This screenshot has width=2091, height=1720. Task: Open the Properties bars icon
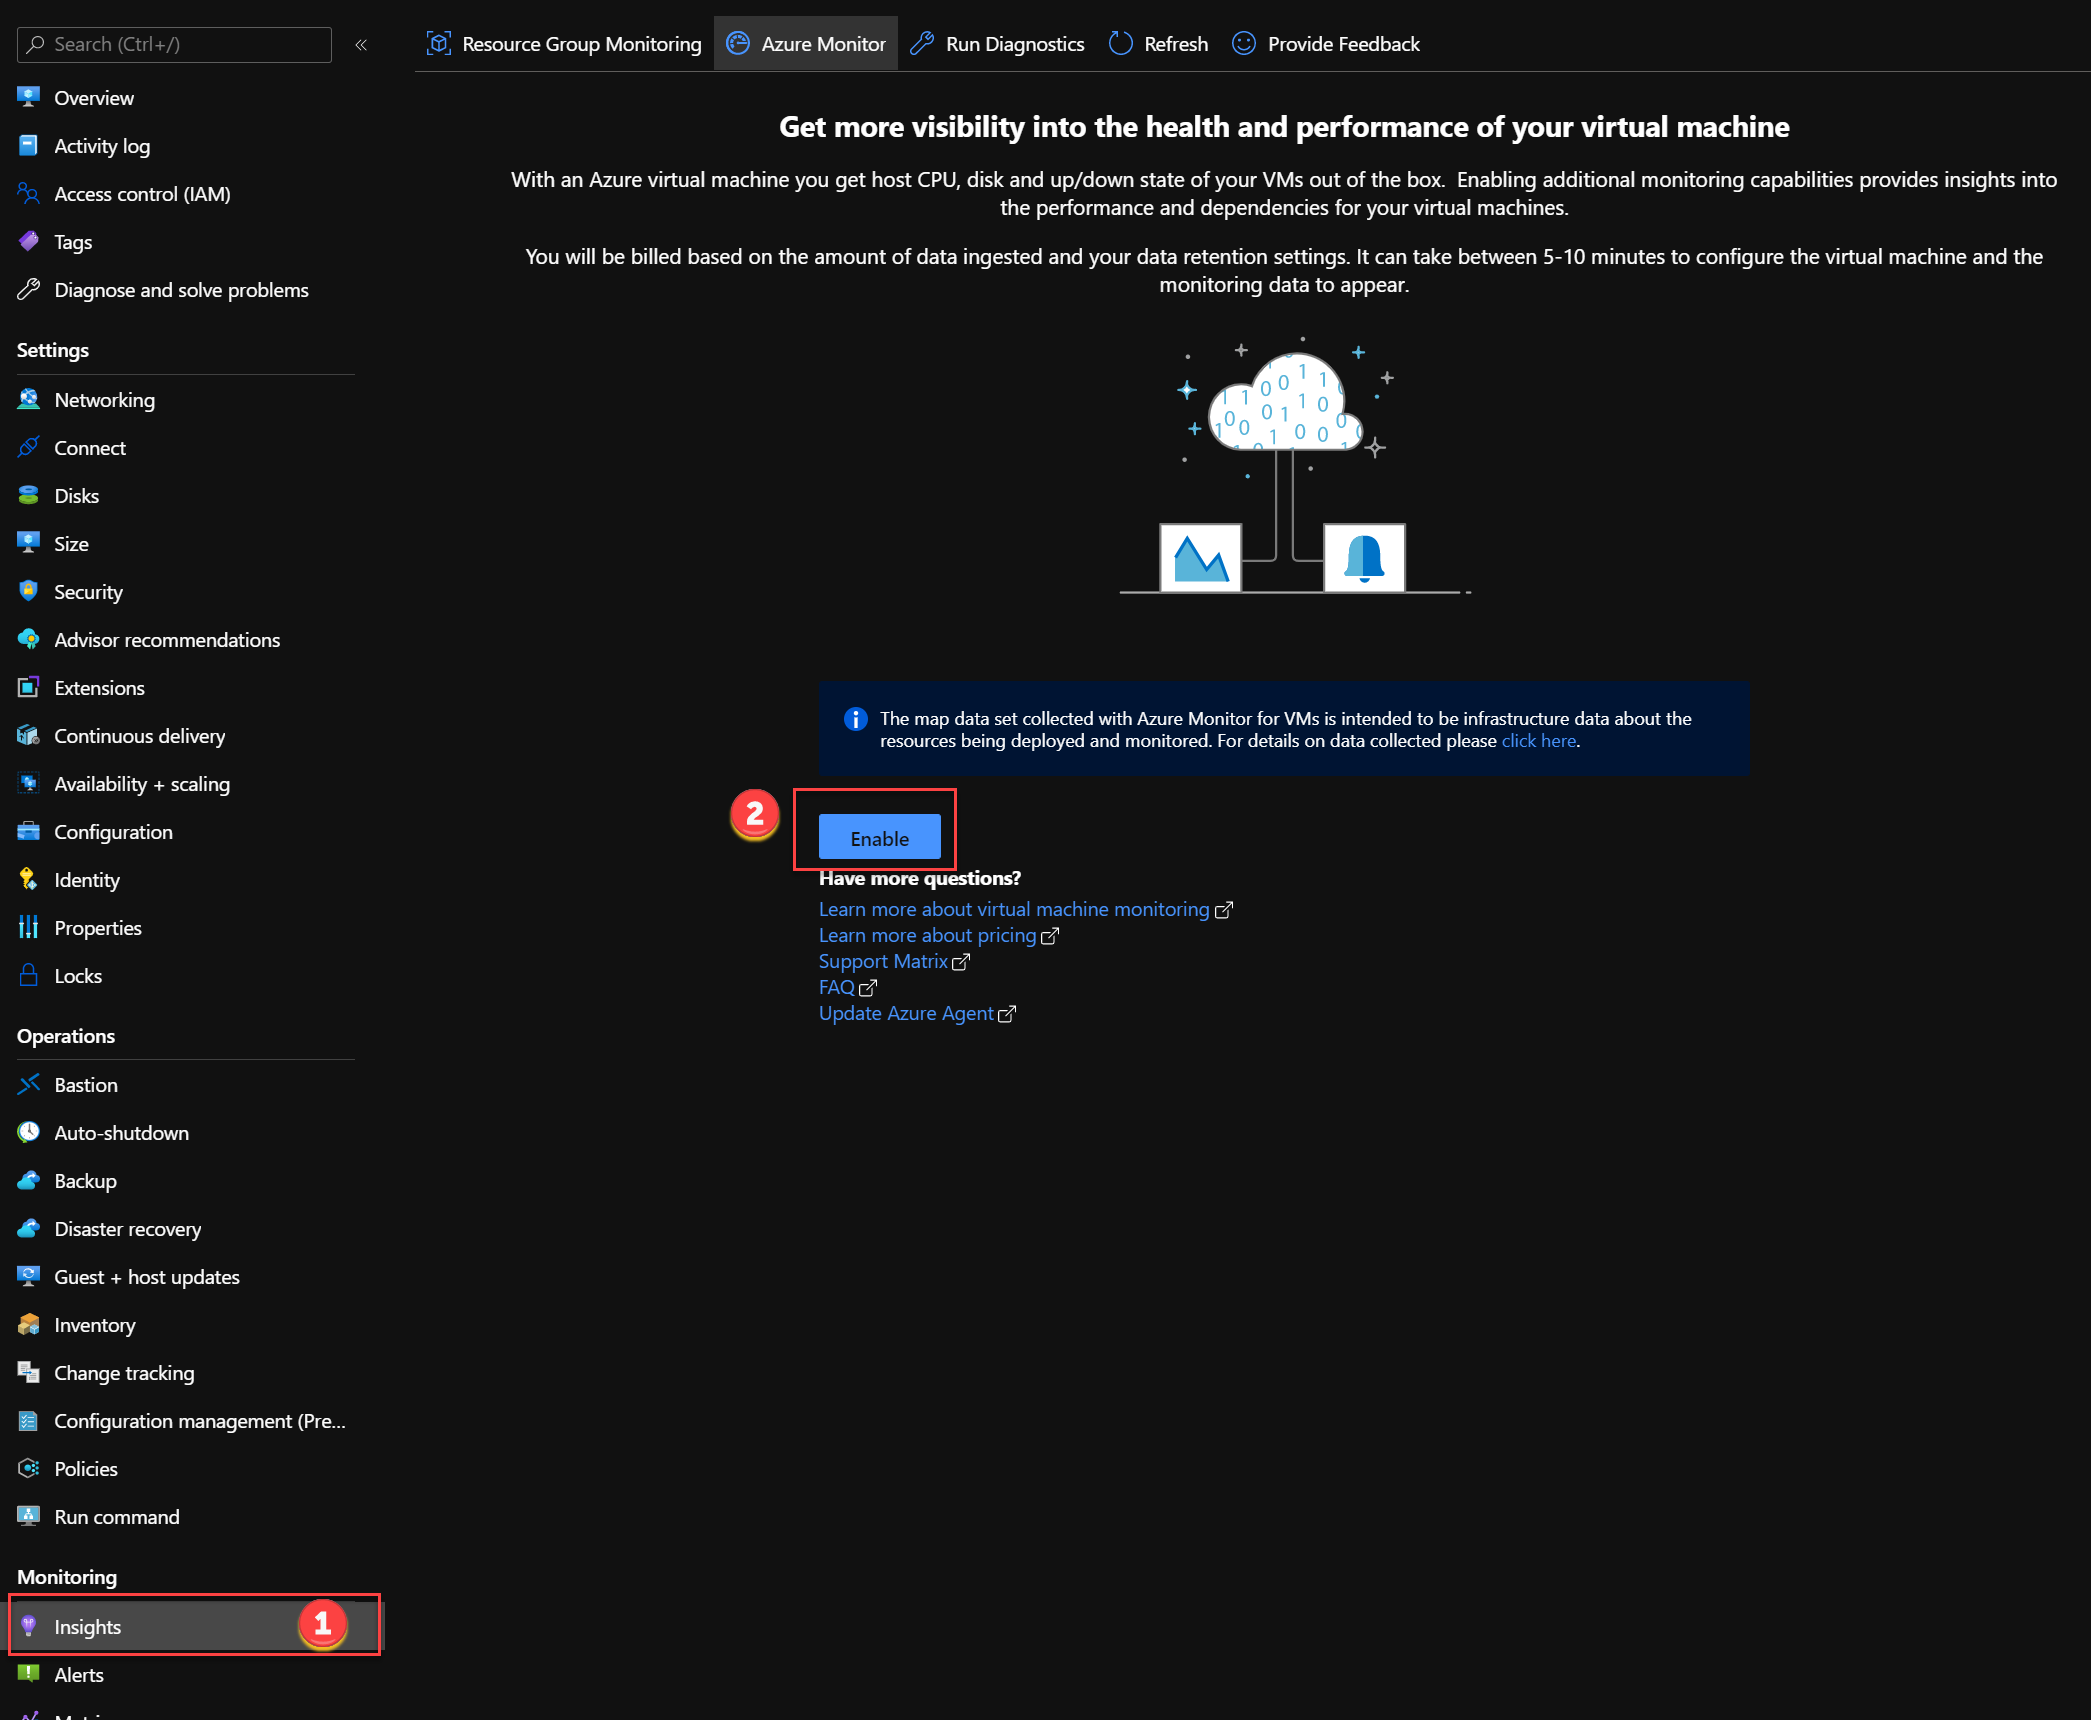29,927
